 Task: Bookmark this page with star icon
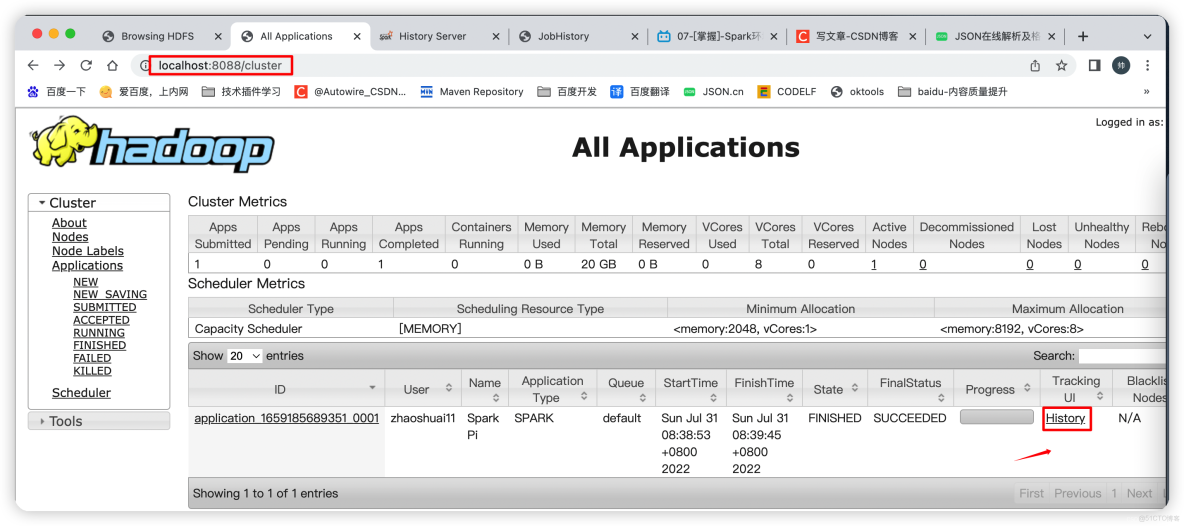coord(1061,66)
